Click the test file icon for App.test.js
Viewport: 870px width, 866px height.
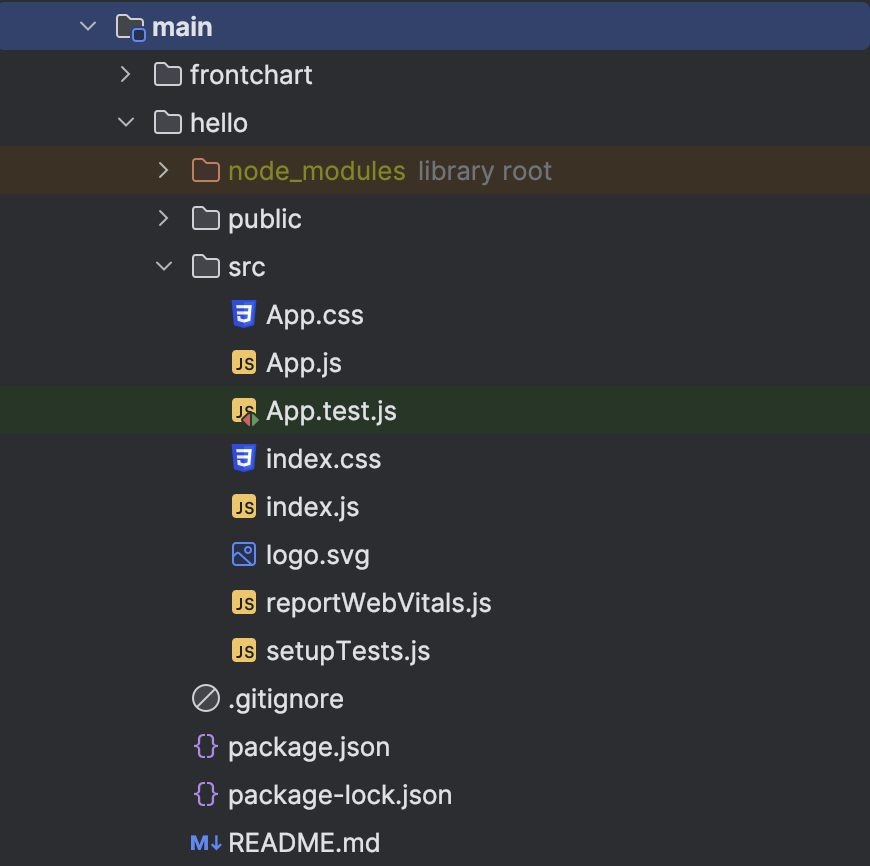point(244,411)
